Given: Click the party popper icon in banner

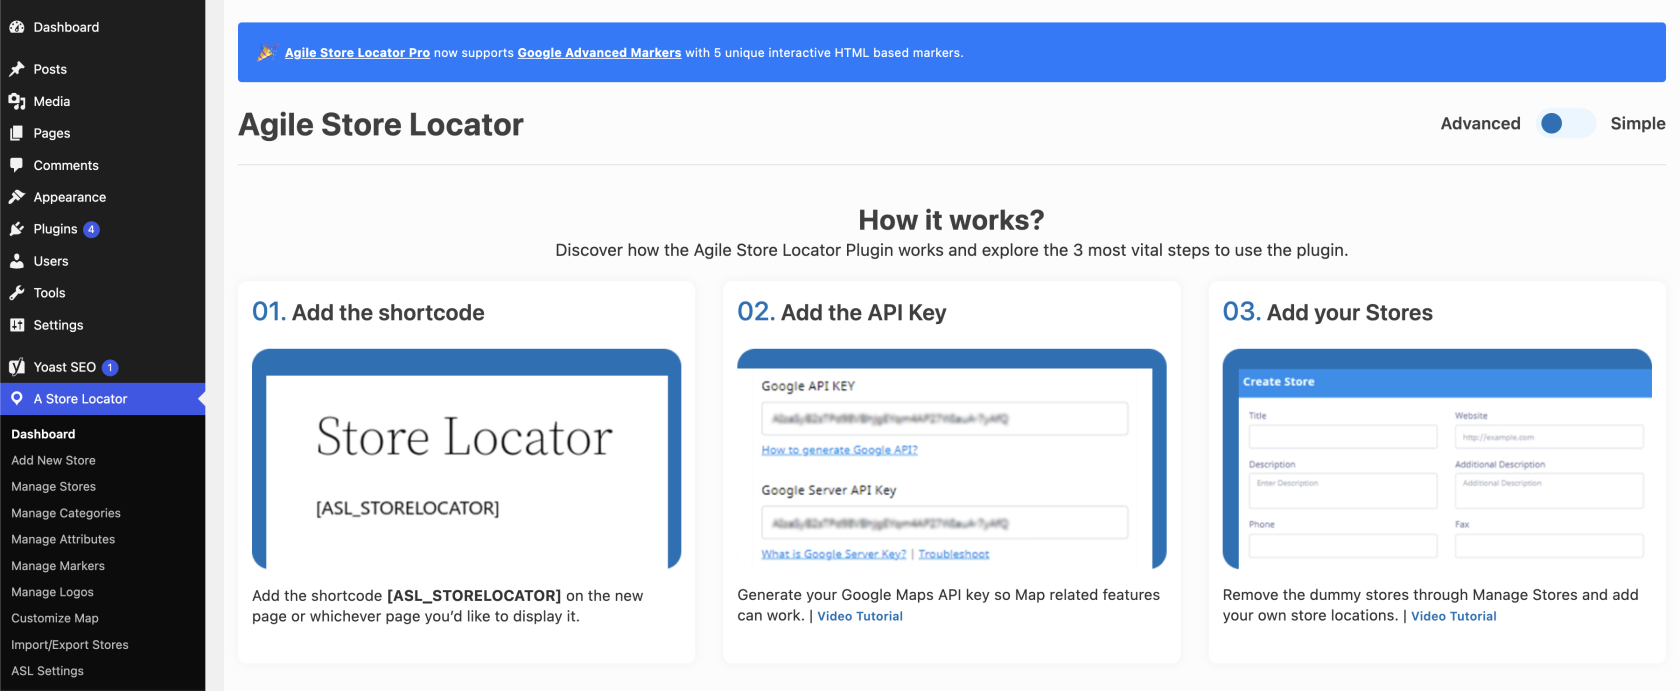Looking at the screenshot, I should 266,52.
